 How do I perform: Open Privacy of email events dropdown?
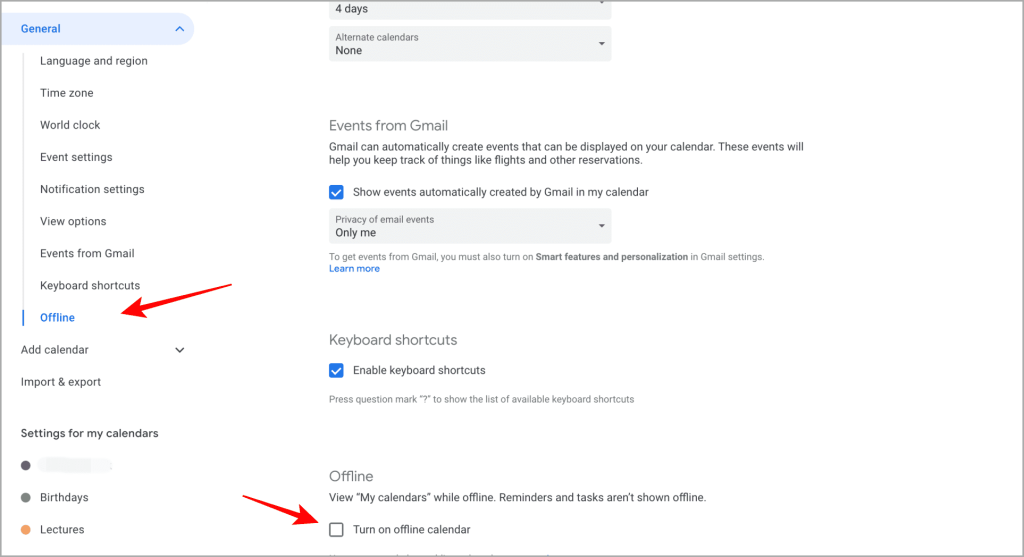click(x=470, y=226)
